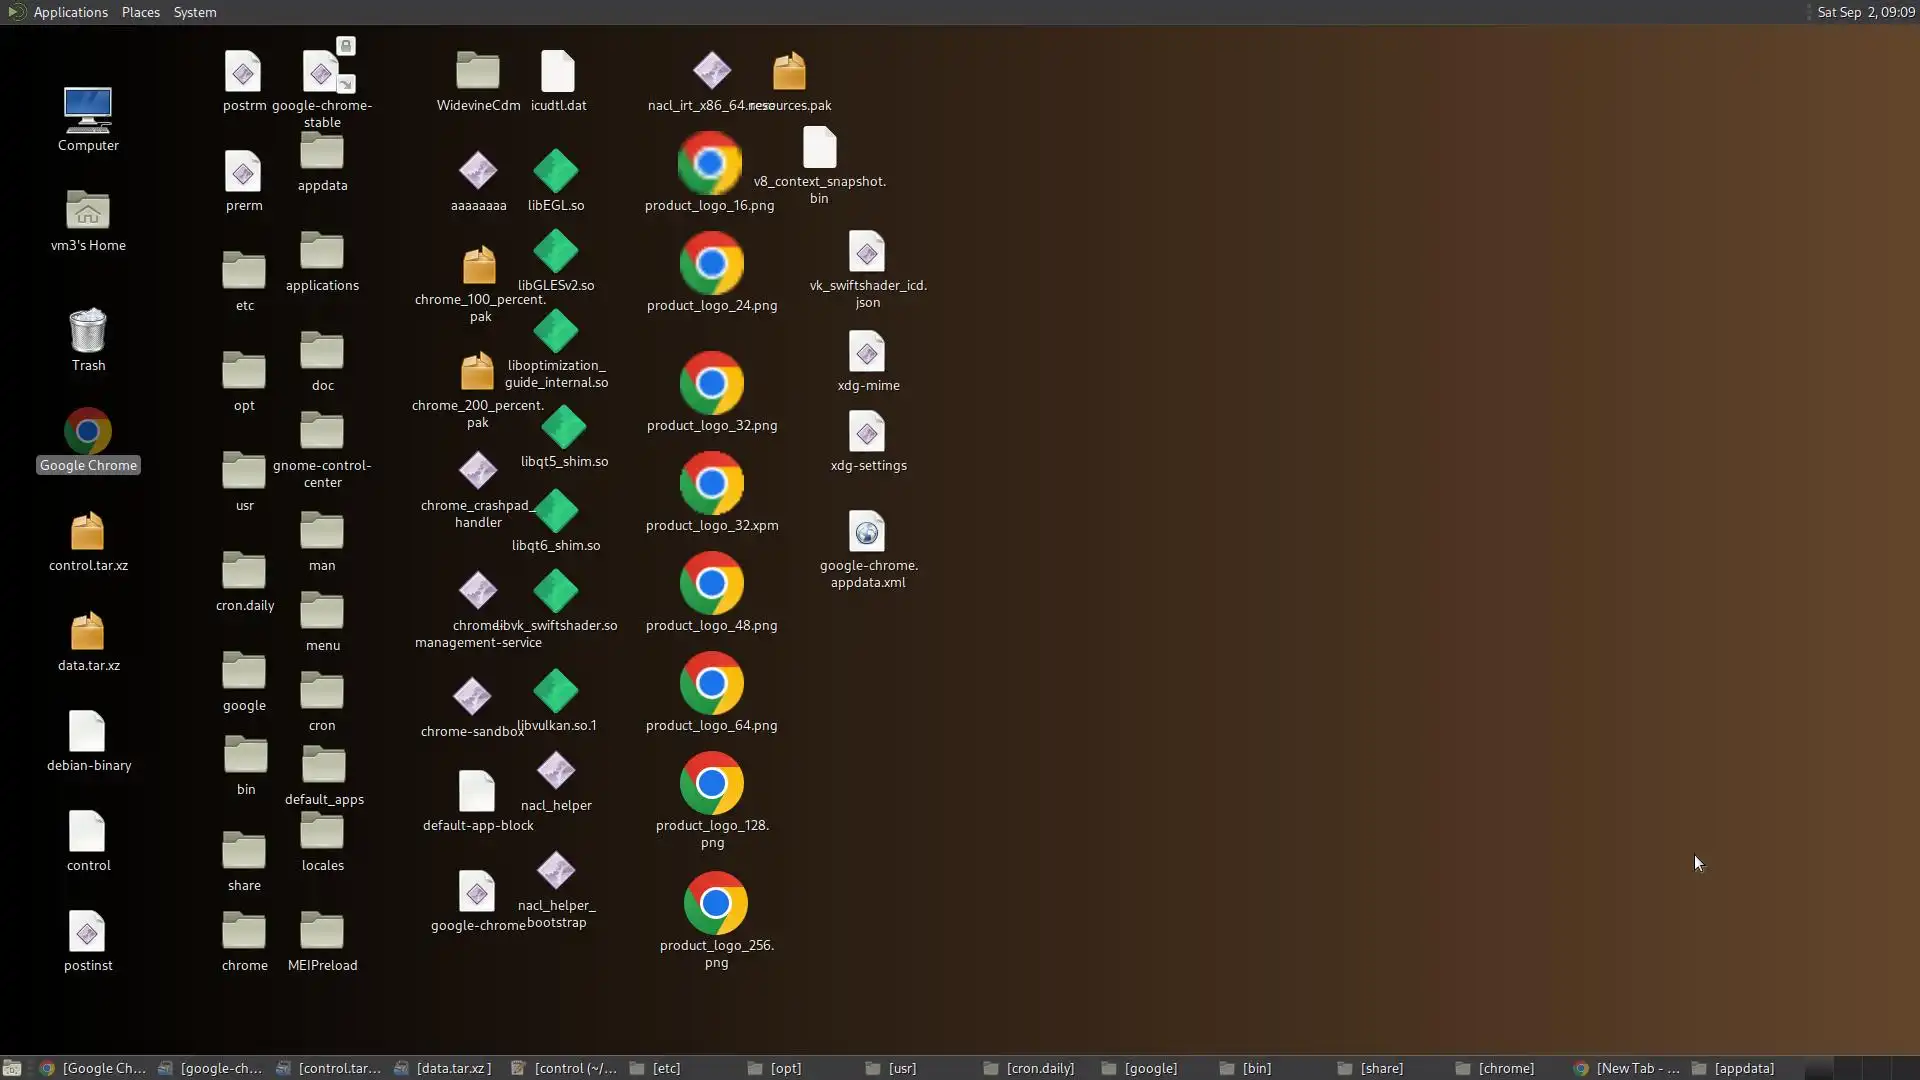Select the WidevineCdm folder
Image resolution: width=1920 pixels, height=1080 pixels.
coord(478,72)
